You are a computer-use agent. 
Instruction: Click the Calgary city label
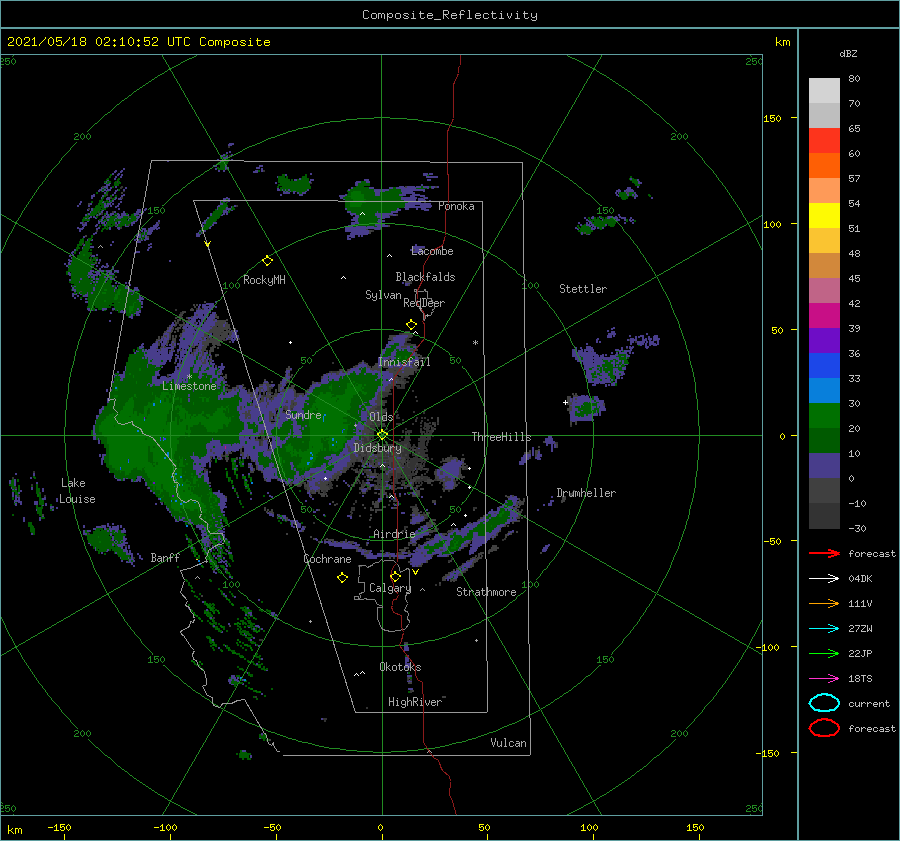(390, 588)
